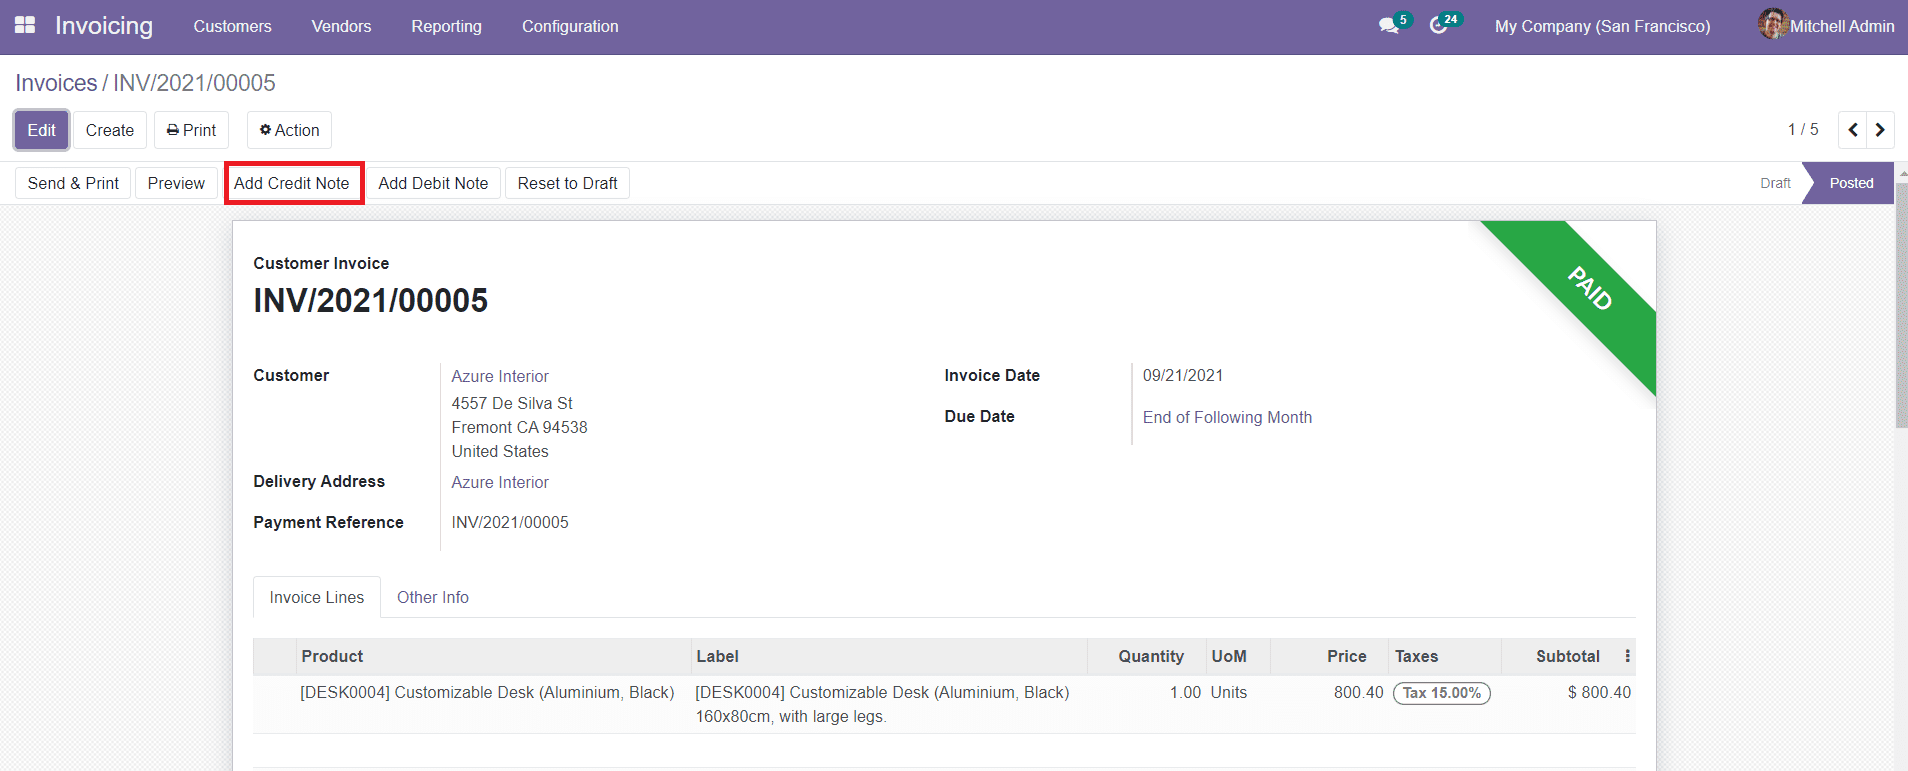Open the conversations chat icon
This screenshot has width=1908, height=771.
coord(1389,26)
